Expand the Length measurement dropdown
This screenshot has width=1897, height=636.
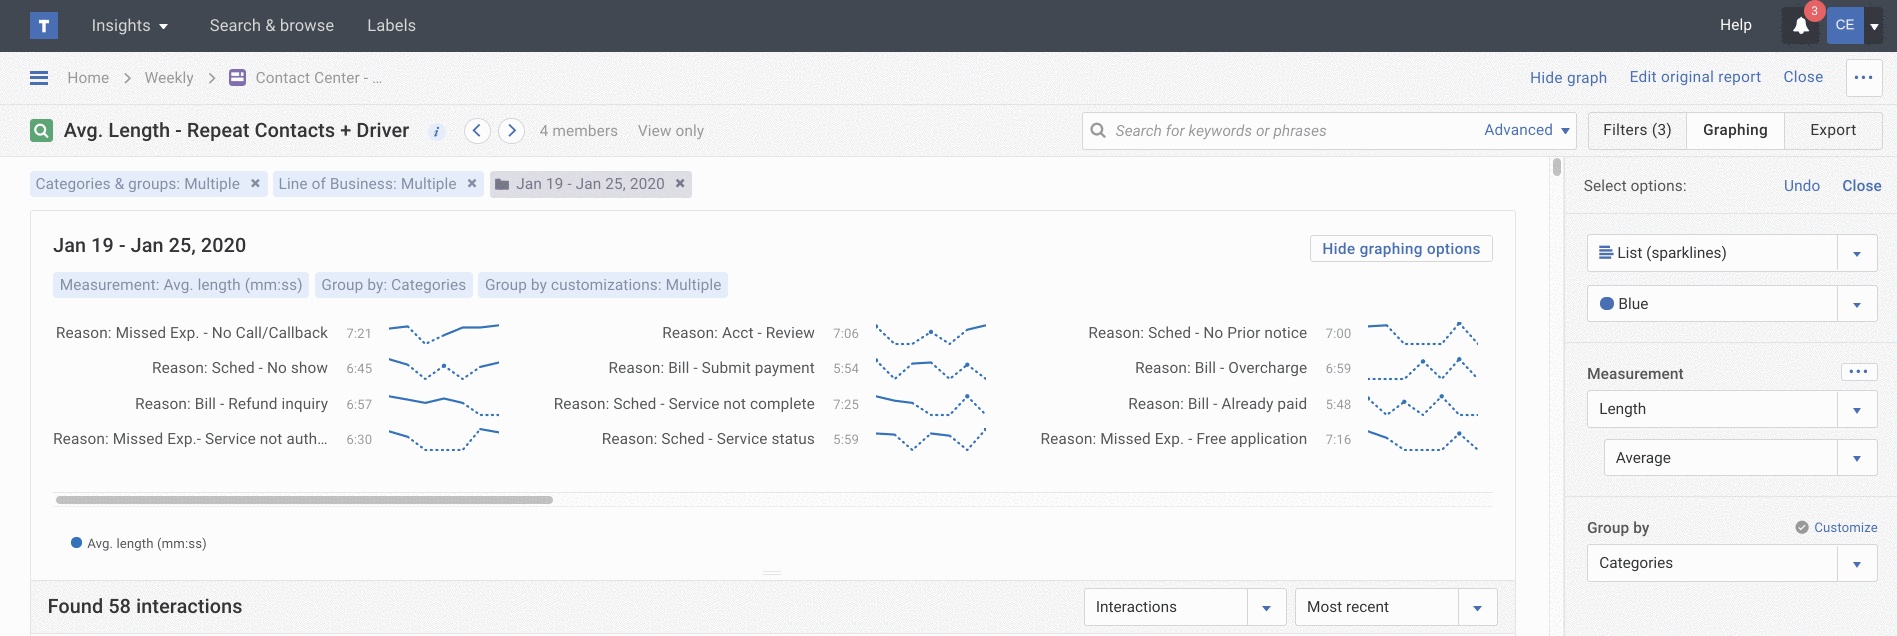pos(1856,409)
